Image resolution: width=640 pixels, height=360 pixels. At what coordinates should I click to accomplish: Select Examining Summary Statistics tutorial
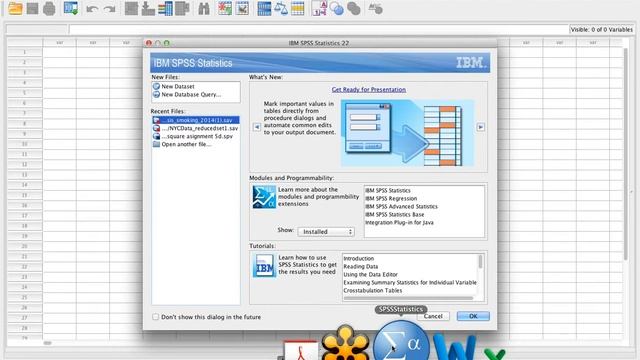pos(410,282)
